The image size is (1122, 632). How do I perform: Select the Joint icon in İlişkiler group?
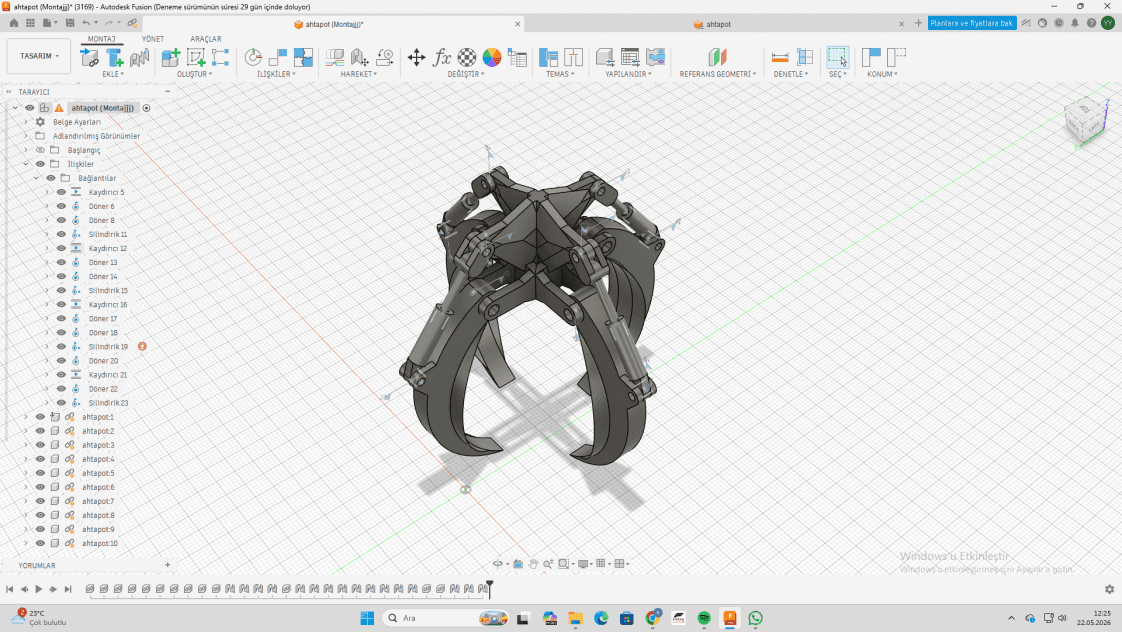tap(253, 57)
